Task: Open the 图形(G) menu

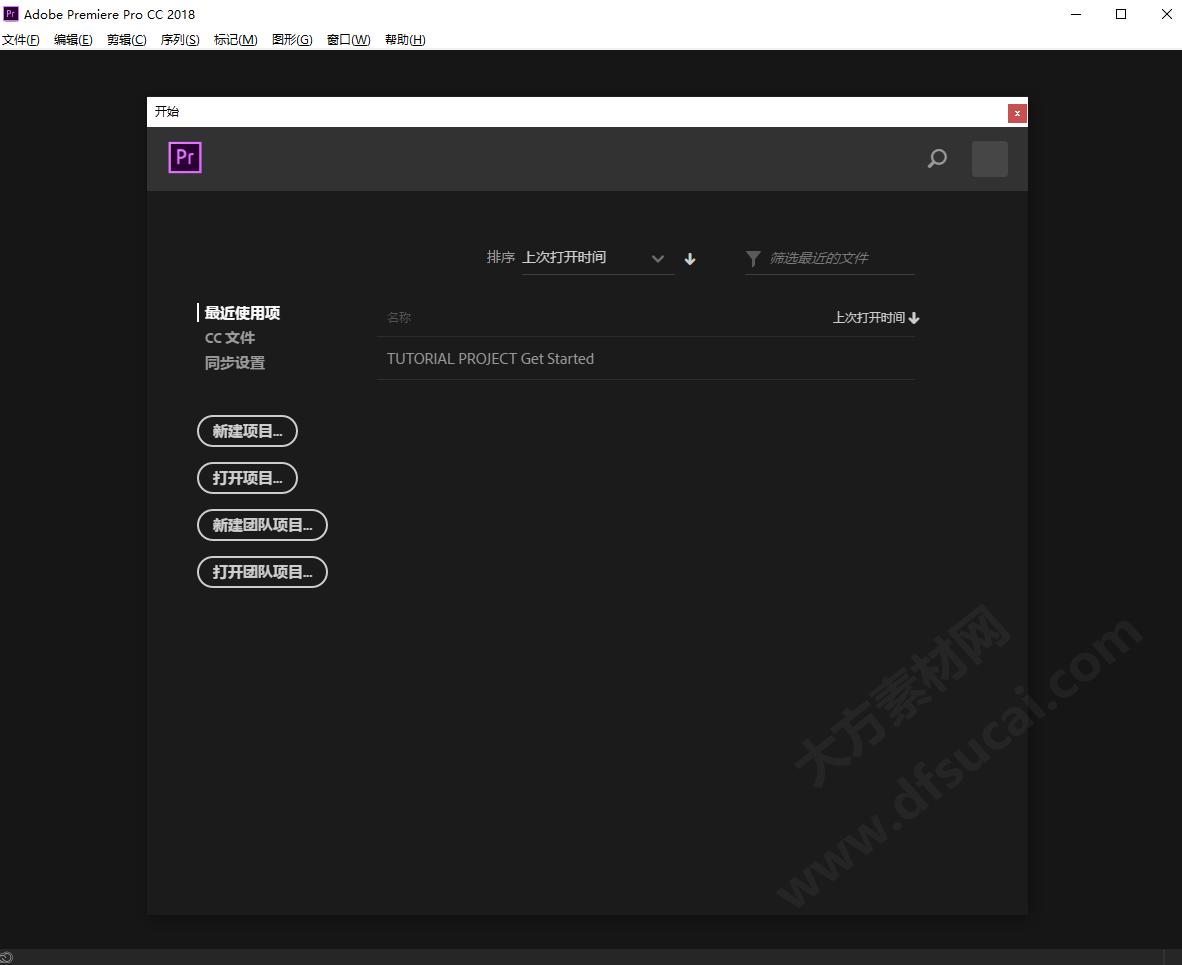Action: (292, 39)
